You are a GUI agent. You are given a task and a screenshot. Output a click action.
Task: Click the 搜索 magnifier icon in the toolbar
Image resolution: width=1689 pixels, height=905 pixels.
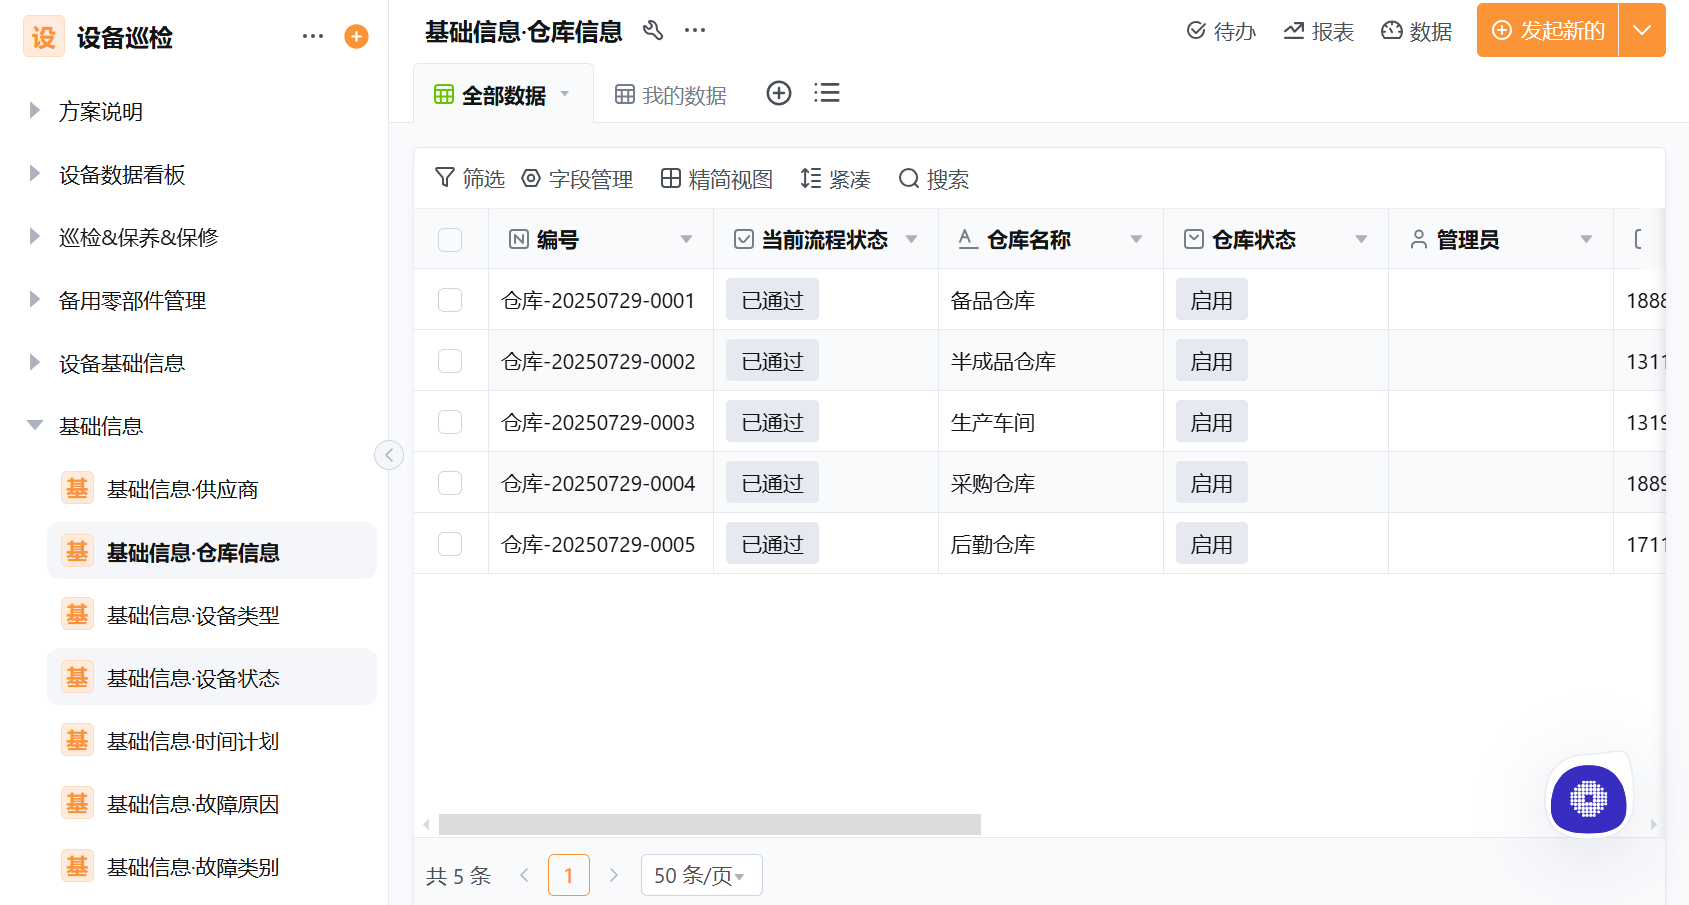(x=908, y=179)
